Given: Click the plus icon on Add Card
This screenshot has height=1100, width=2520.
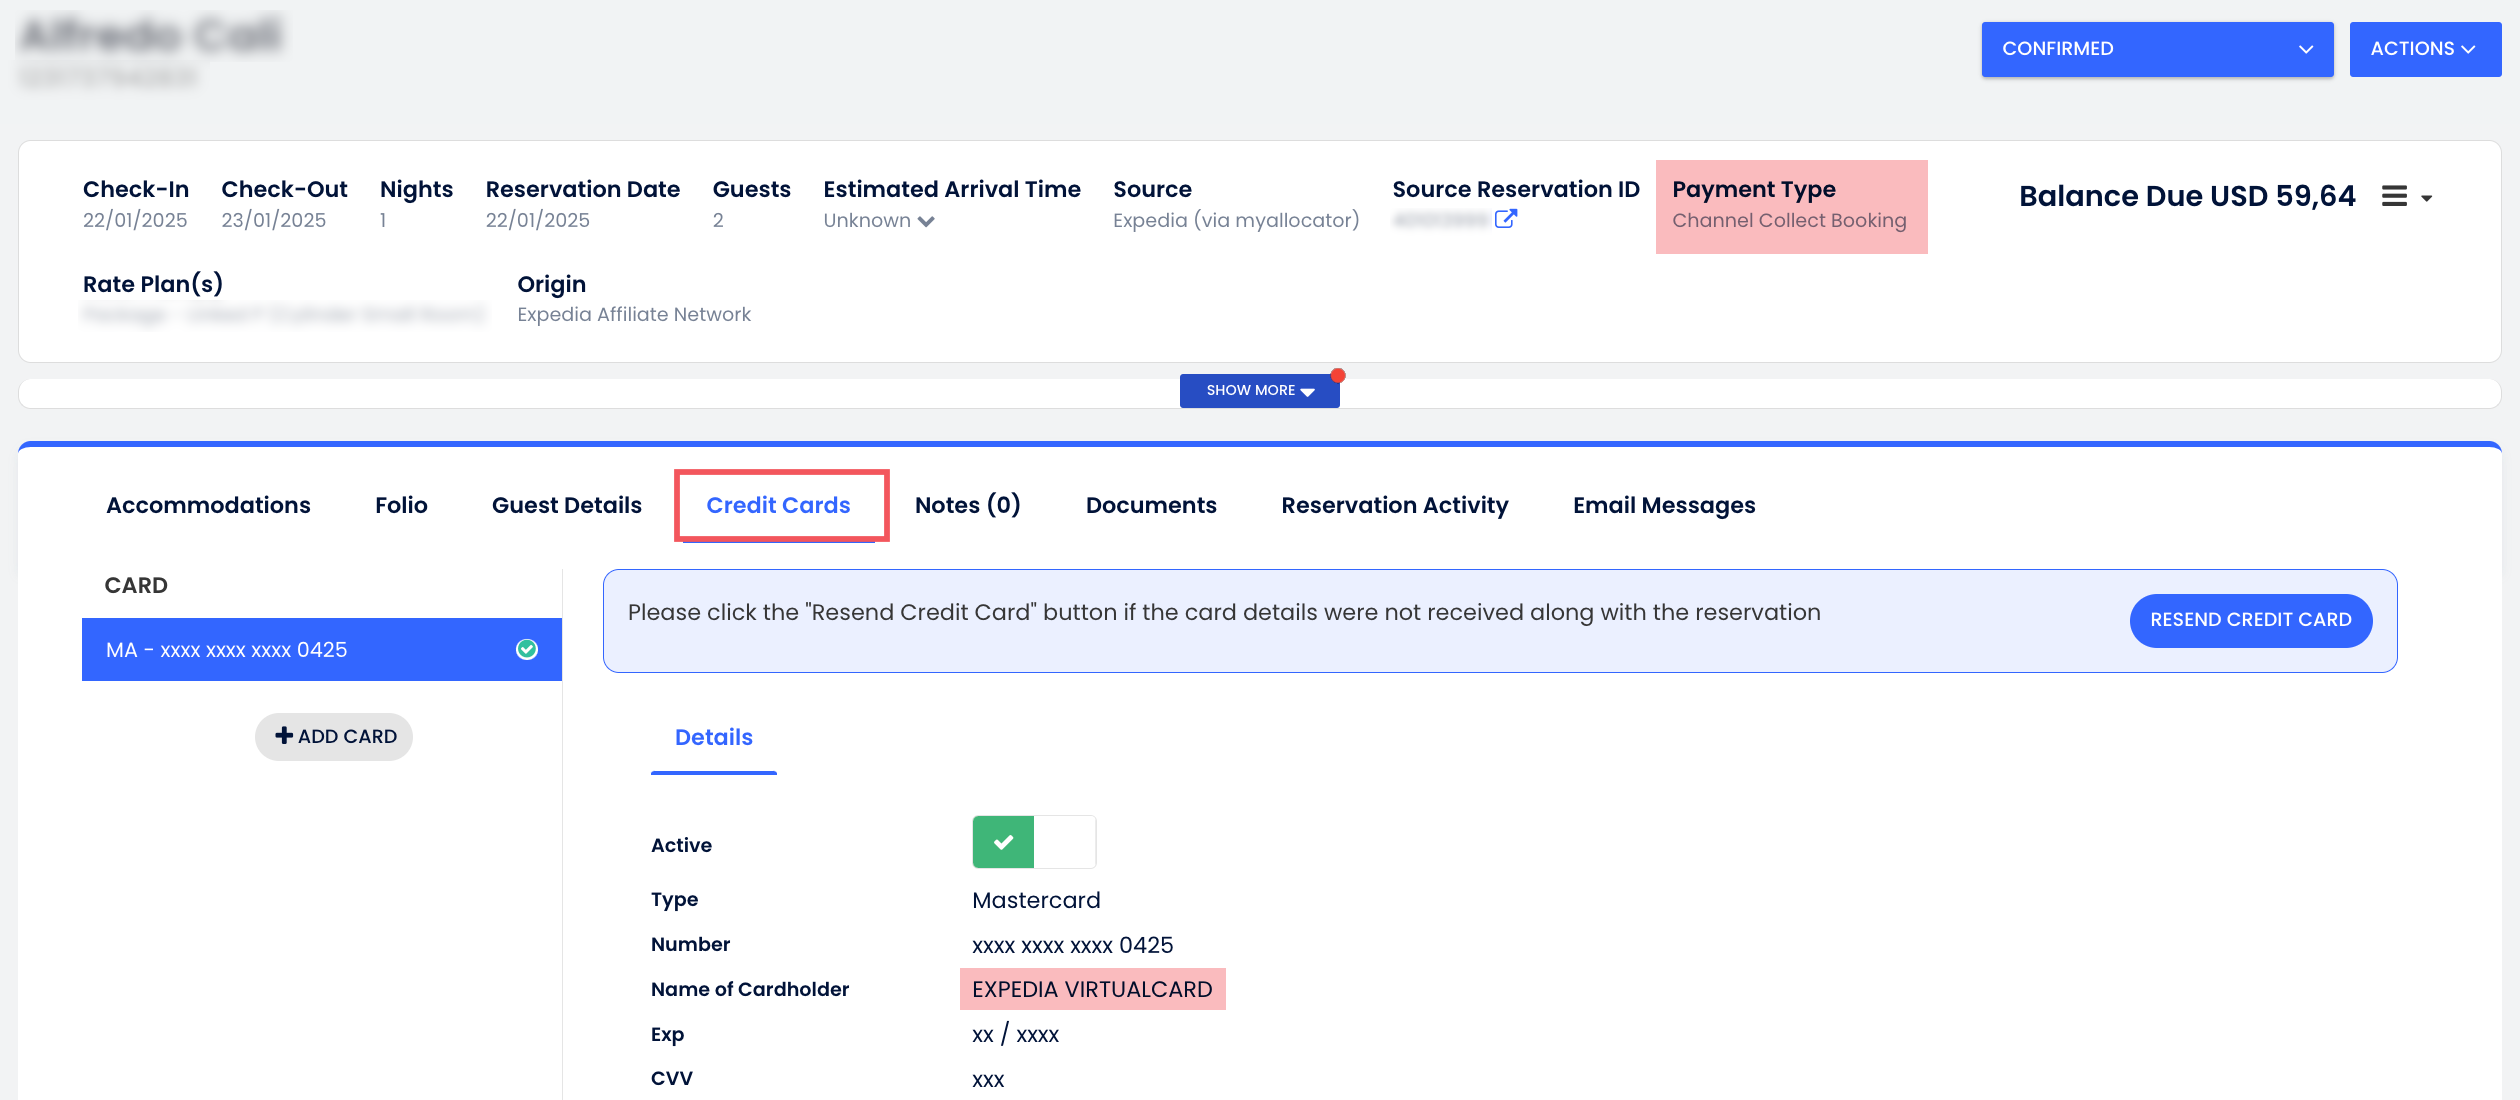Looking at the screenshot, I should coord(284,736).
